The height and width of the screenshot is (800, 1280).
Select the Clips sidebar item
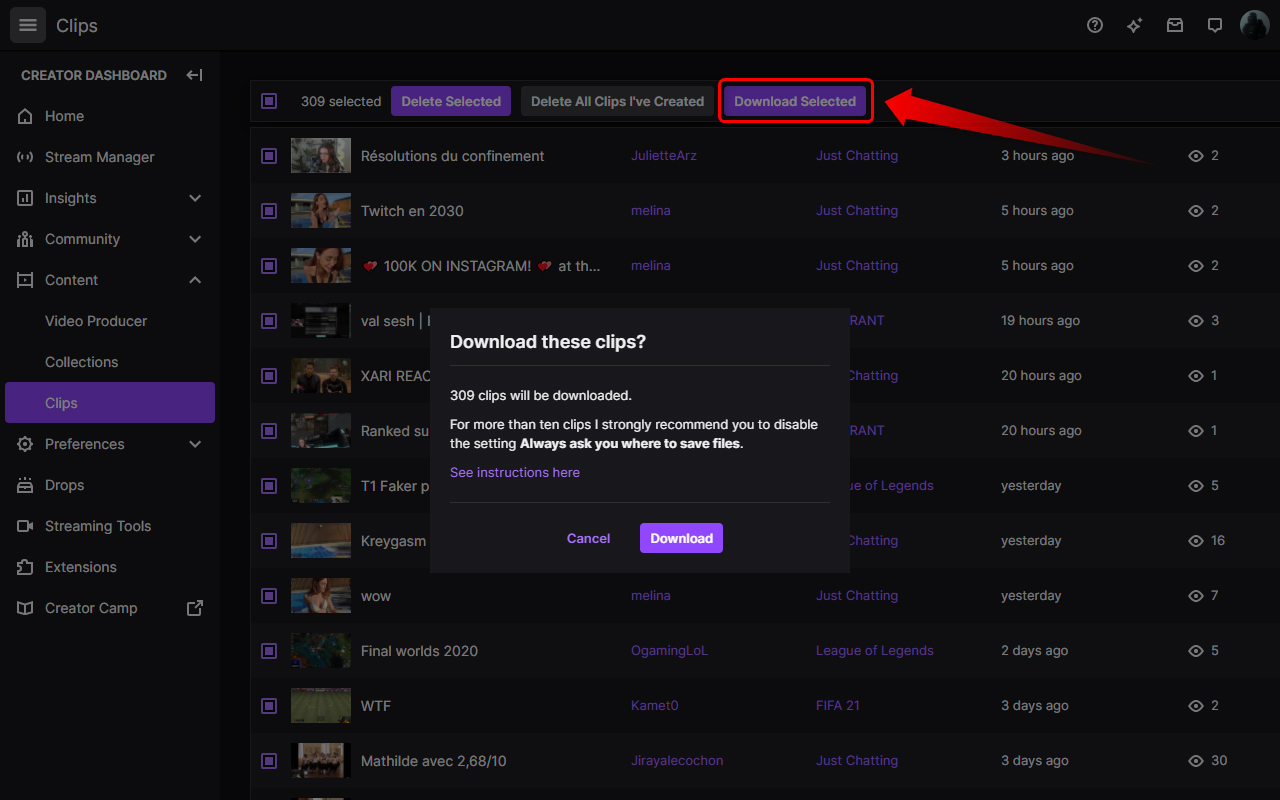pos(110,403)
